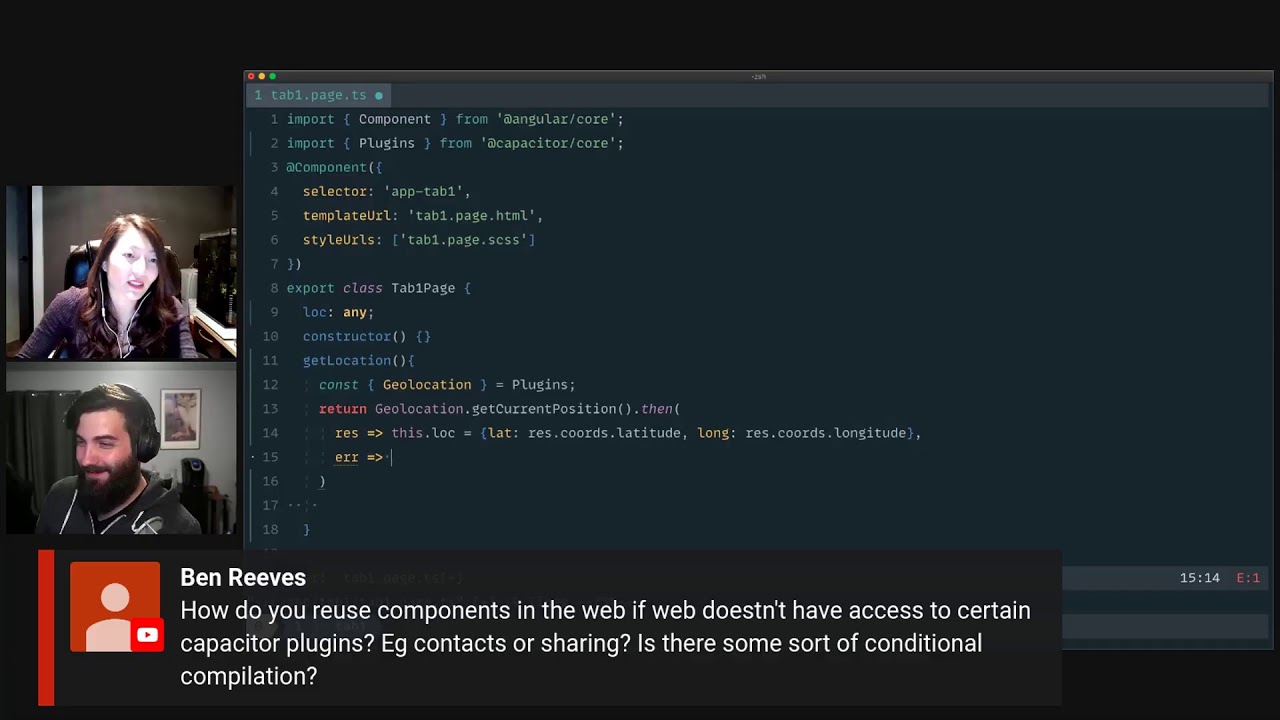1280x720 pixels.
Task: Click the E:1 error count indicator
Action: [1248, 578]
